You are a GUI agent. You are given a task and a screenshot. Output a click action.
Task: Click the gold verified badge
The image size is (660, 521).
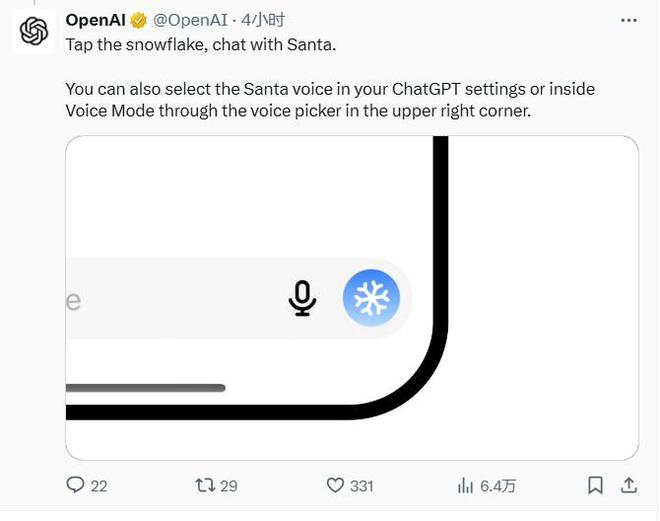pos(138,20)
